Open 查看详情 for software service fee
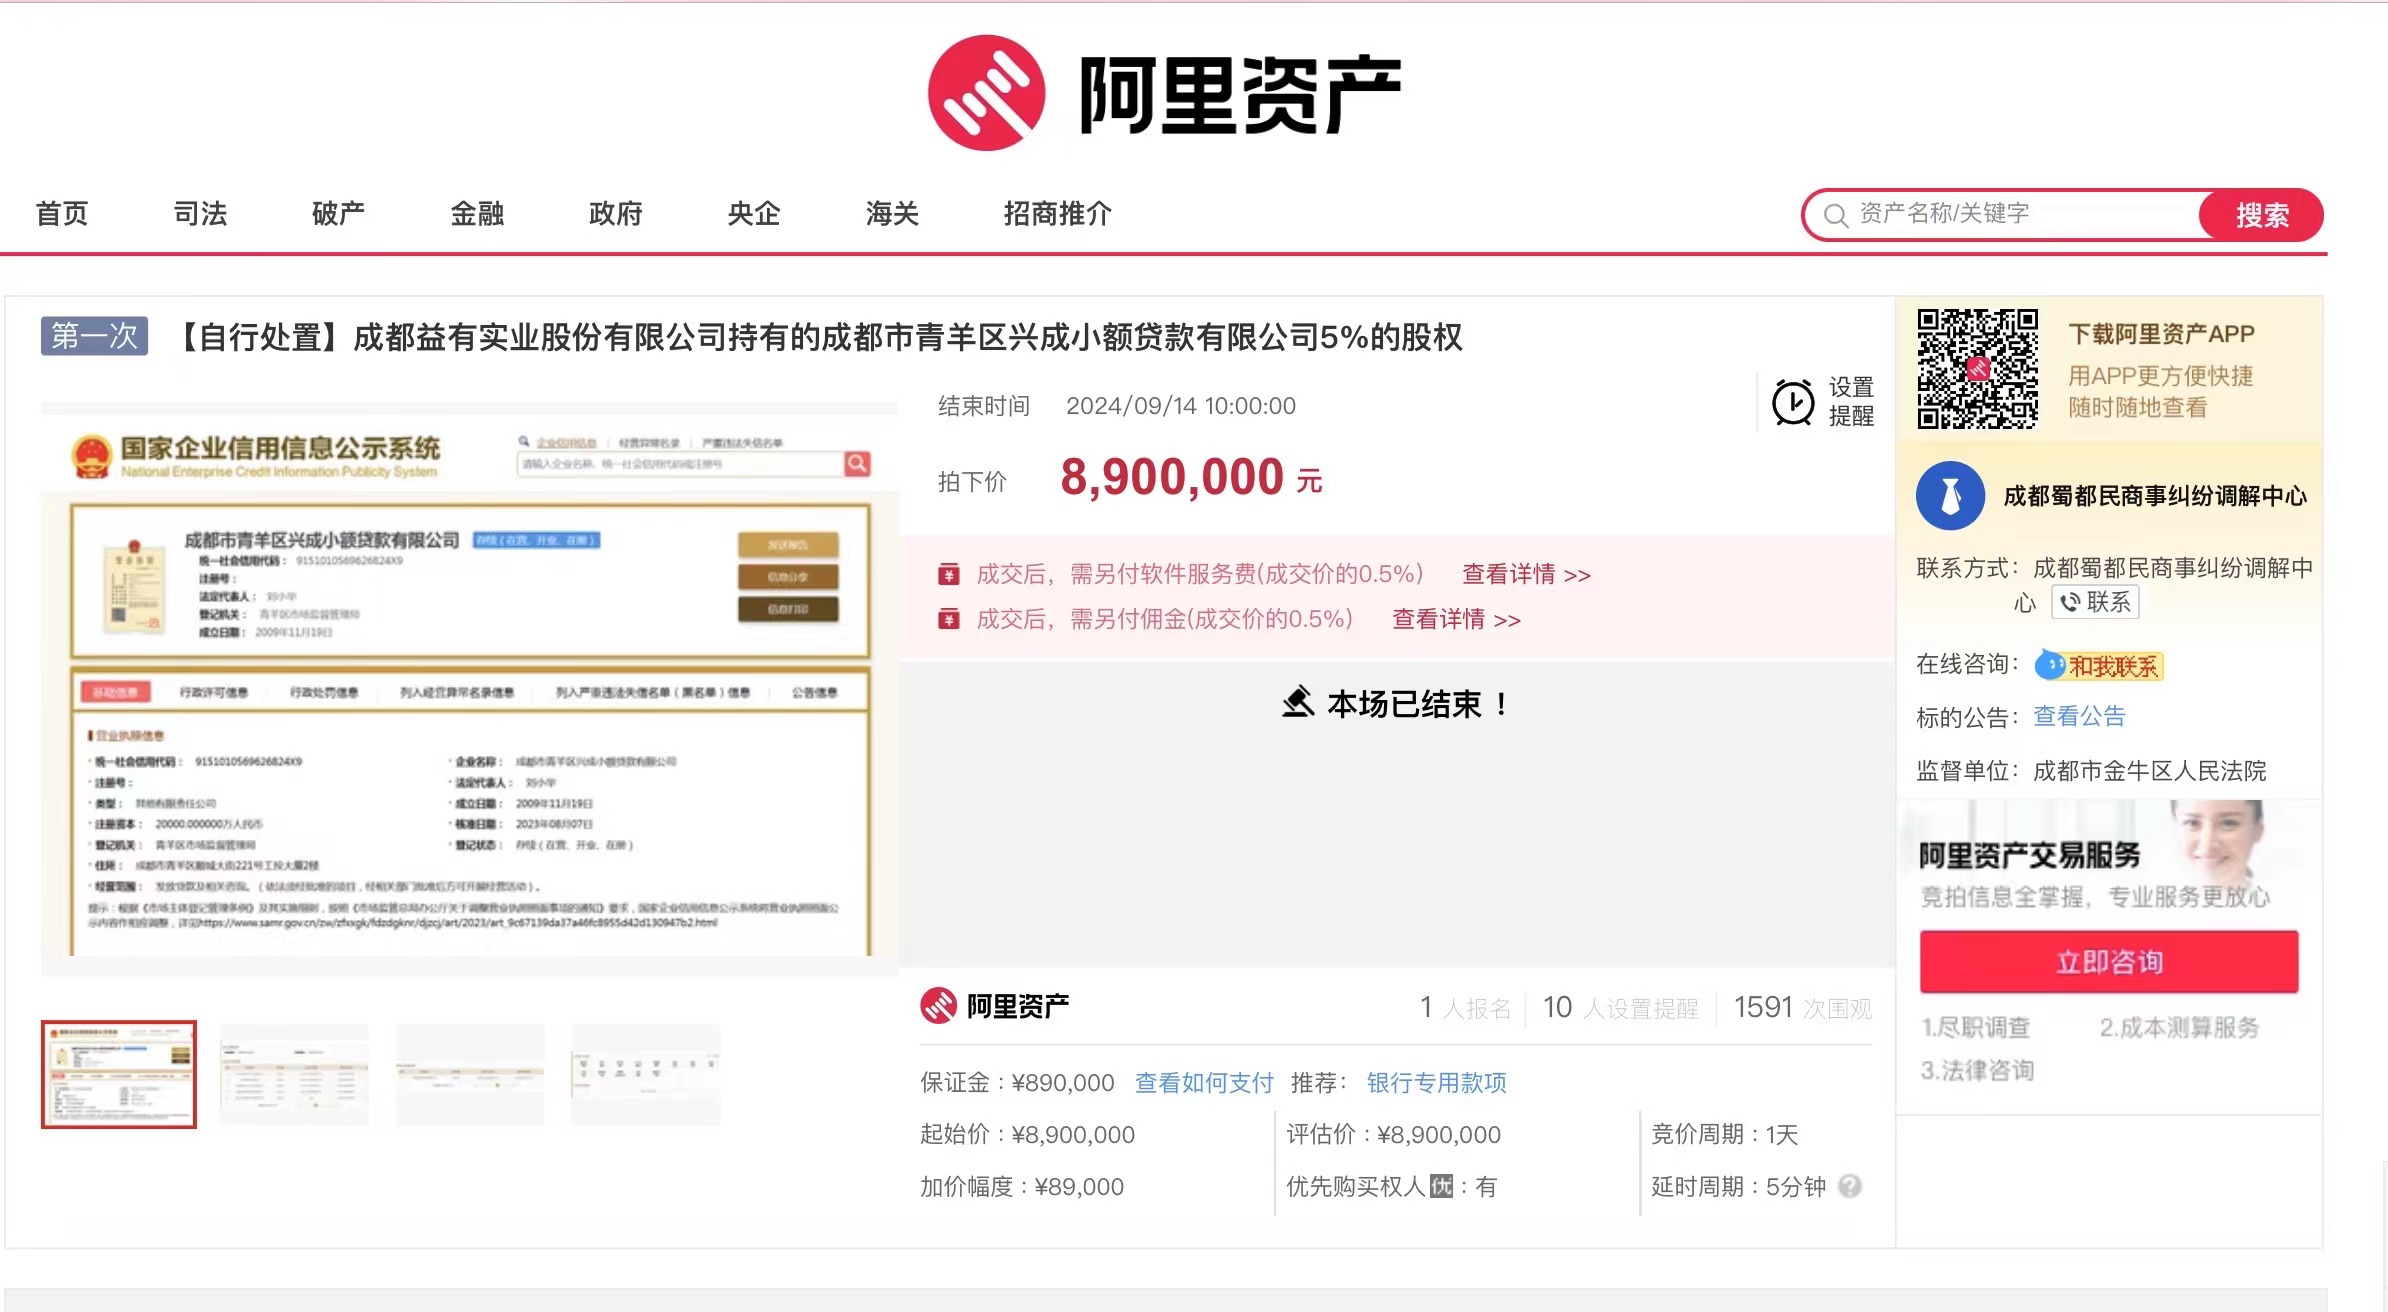The height and width of the screenshot is (1312, 2388). coord(1526,574)
